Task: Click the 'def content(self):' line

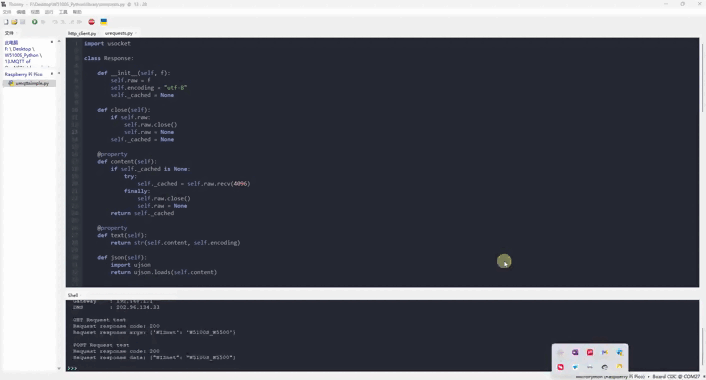Action: [127, 162]
